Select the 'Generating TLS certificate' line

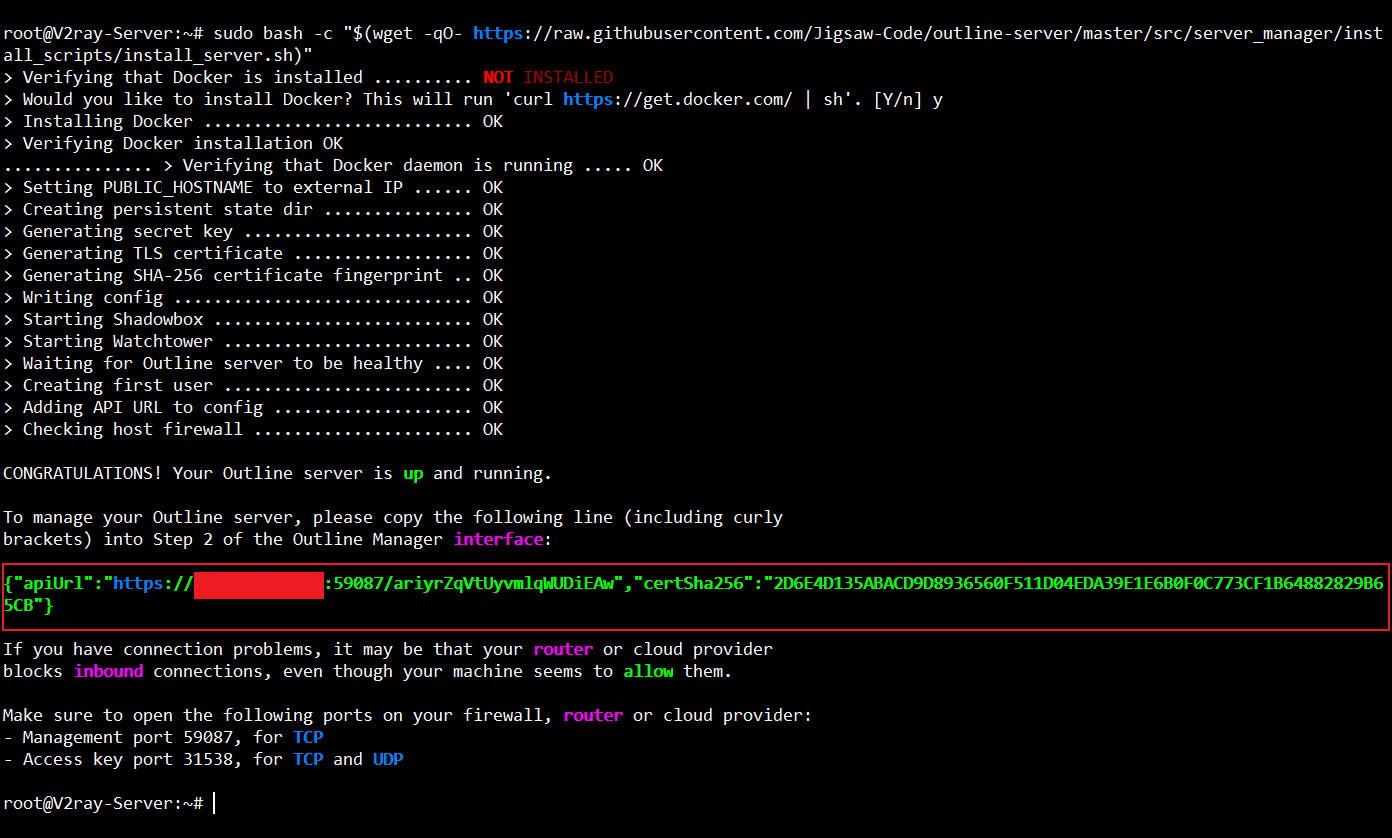pyautogui.click(x=253, y=253)
